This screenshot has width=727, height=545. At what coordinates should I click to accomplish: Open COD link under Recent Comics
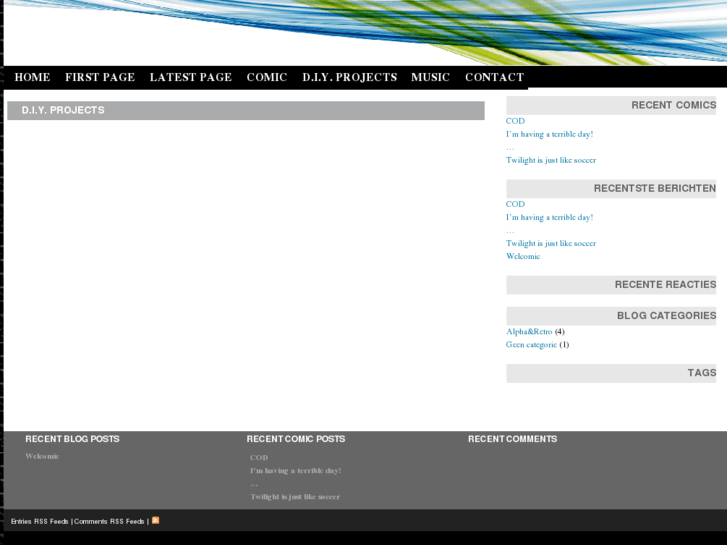(515, 121)
